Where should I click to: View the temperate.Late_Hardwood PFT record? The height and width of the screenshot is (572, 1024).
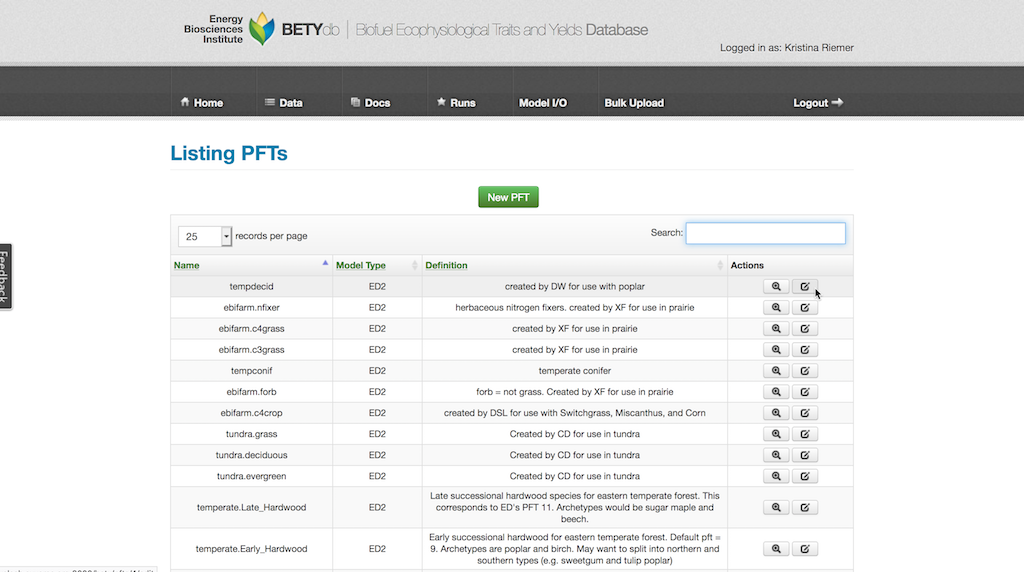776,507
